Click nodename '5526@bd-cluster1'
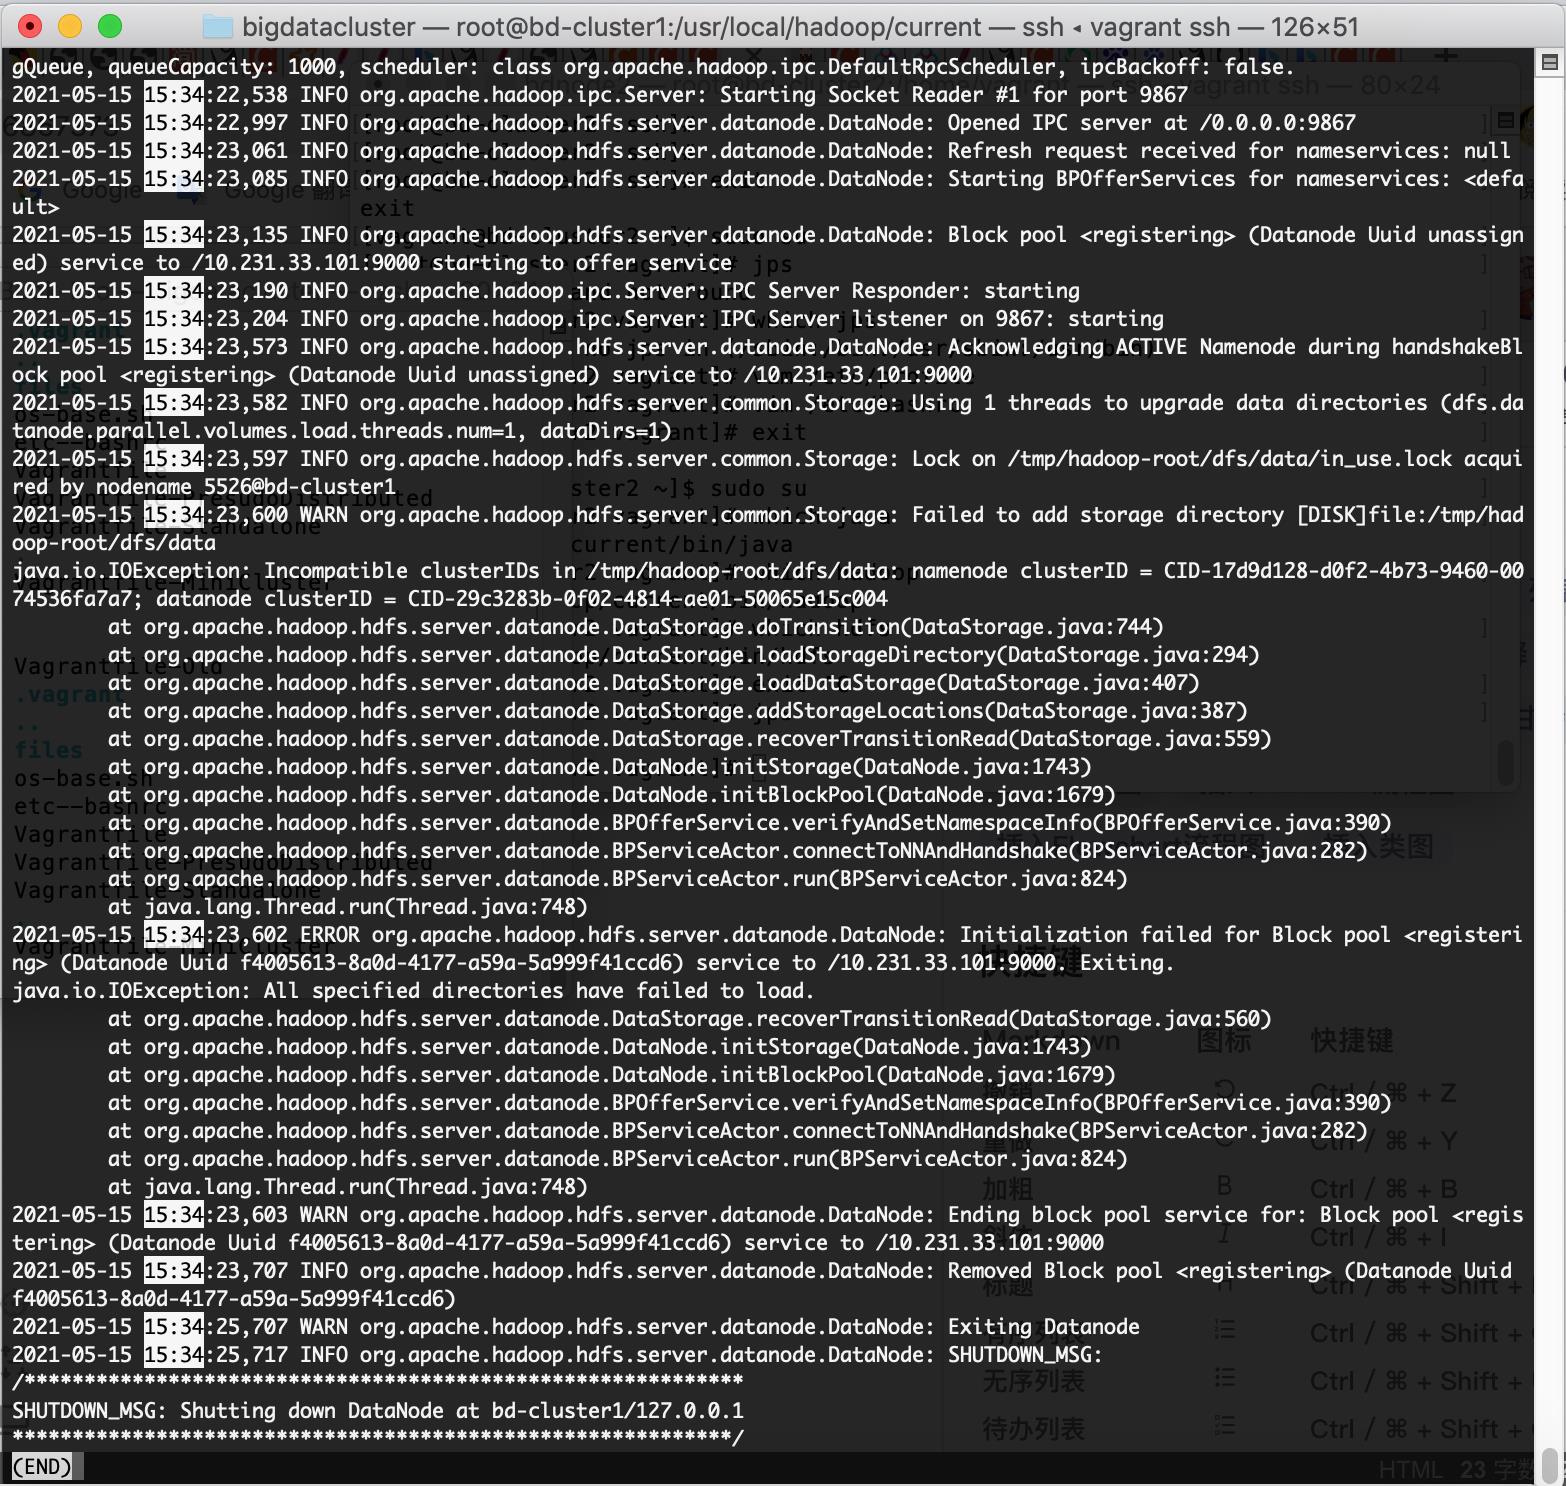 300,487
